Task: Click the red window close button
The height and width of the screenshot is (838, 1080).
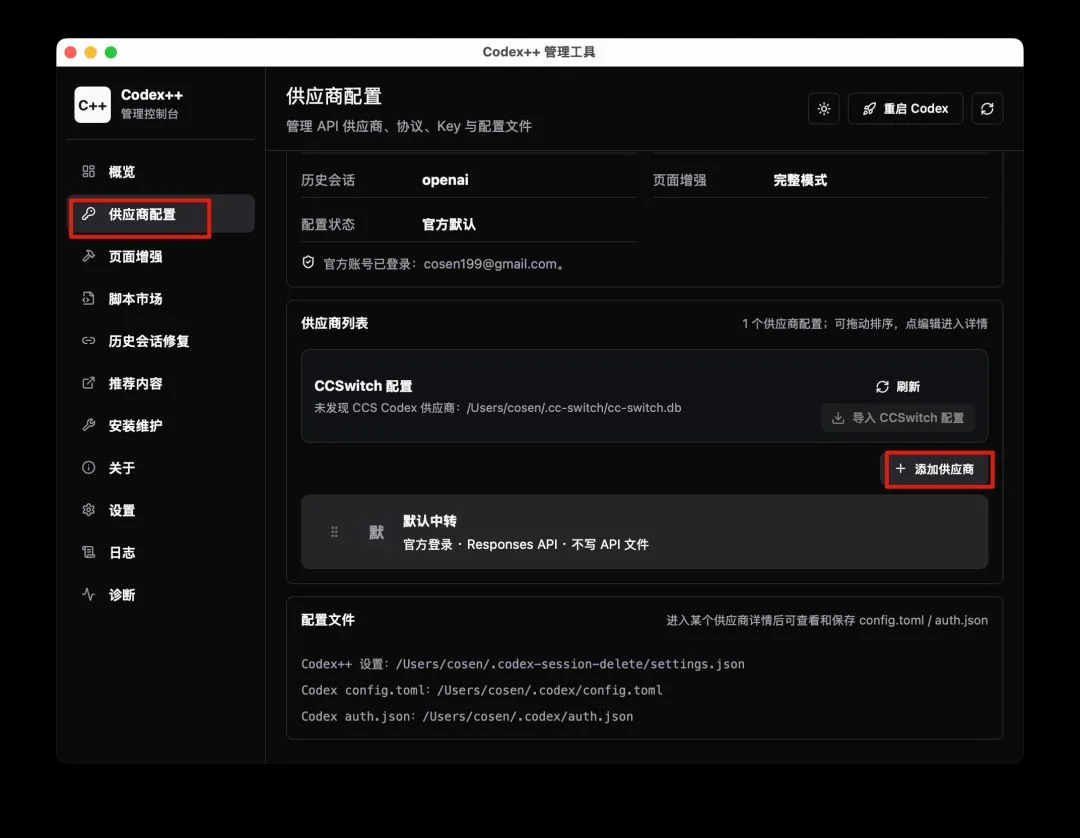Action: 70,52
